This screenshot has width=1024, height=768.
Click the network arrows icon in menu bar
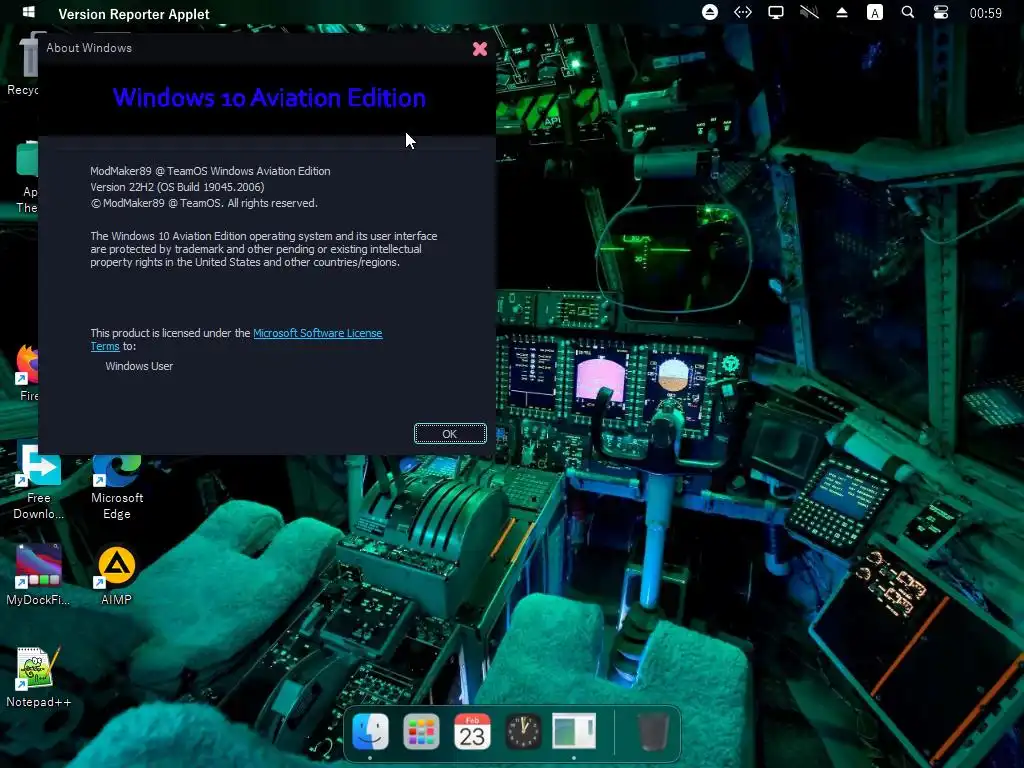coord(743,12)
